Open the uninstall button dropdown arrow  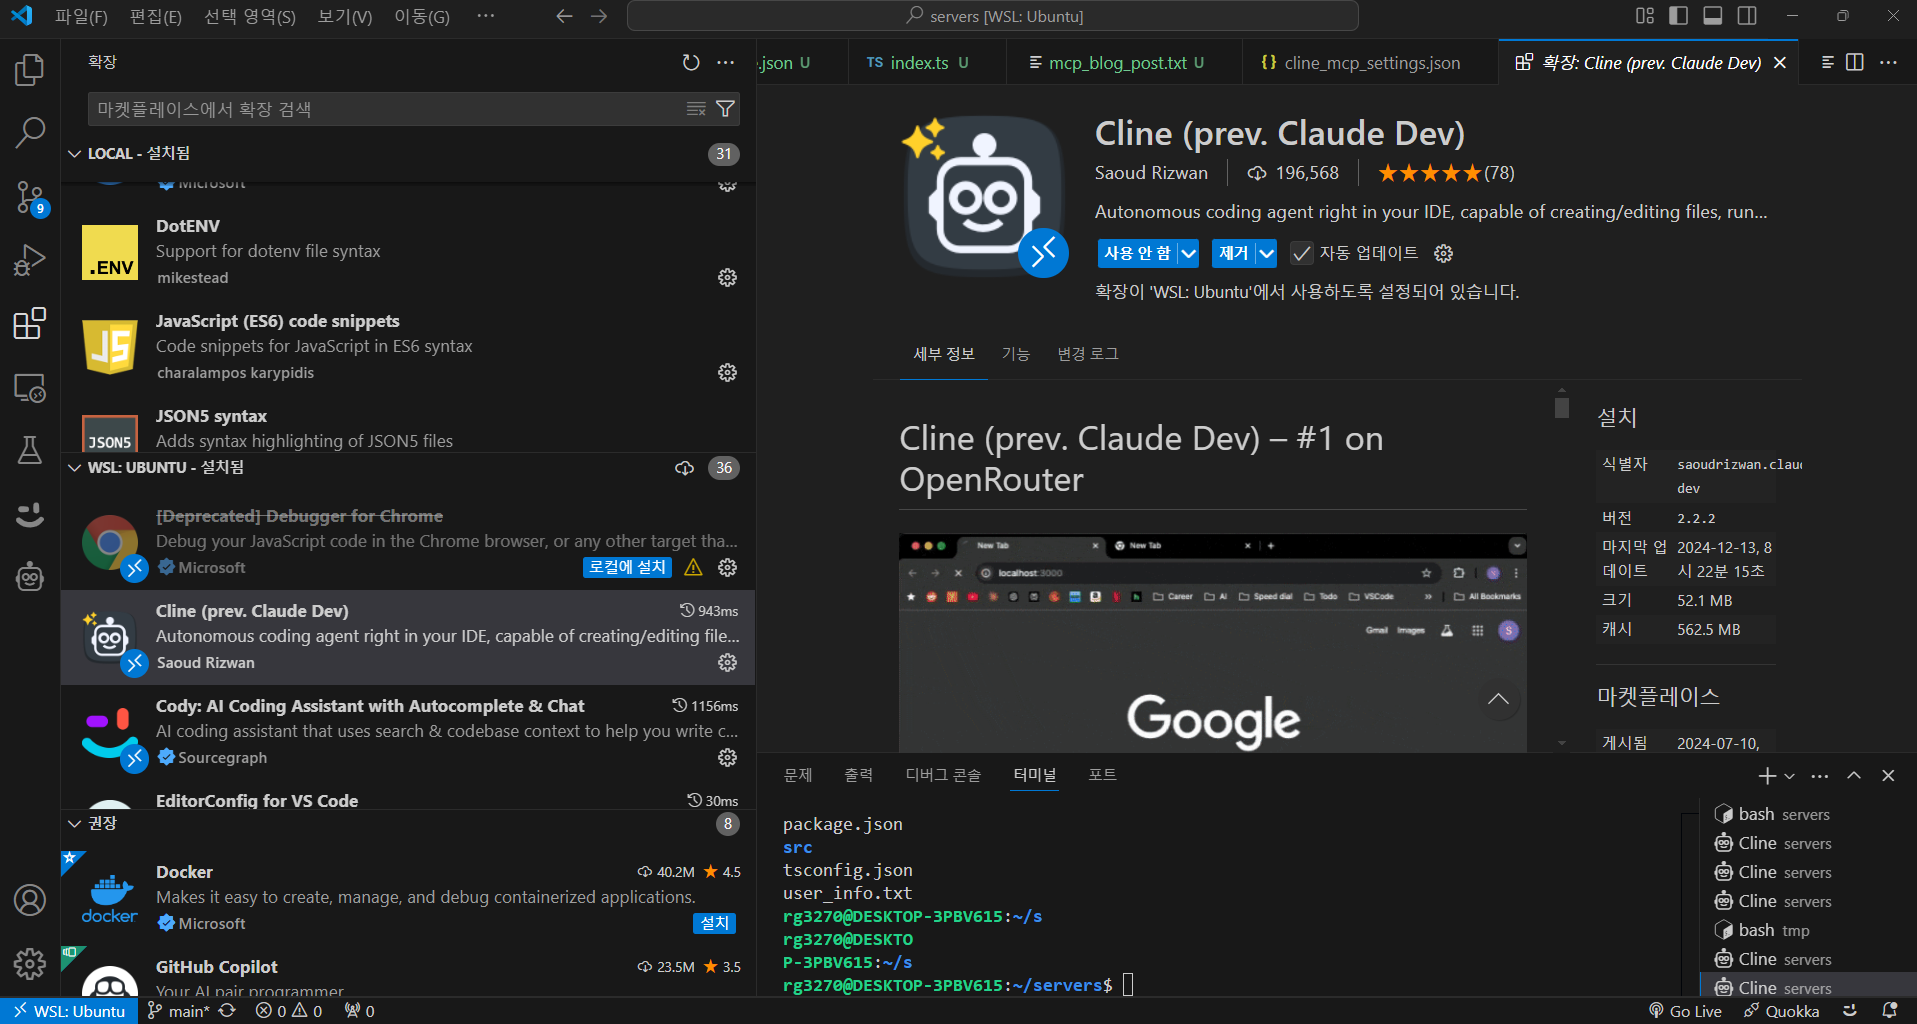point(1267,253)
